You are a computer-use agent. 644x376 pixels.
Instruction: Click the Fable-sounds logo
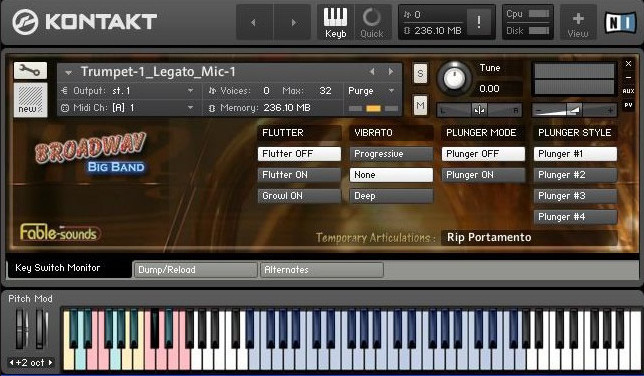pos(59,233)
